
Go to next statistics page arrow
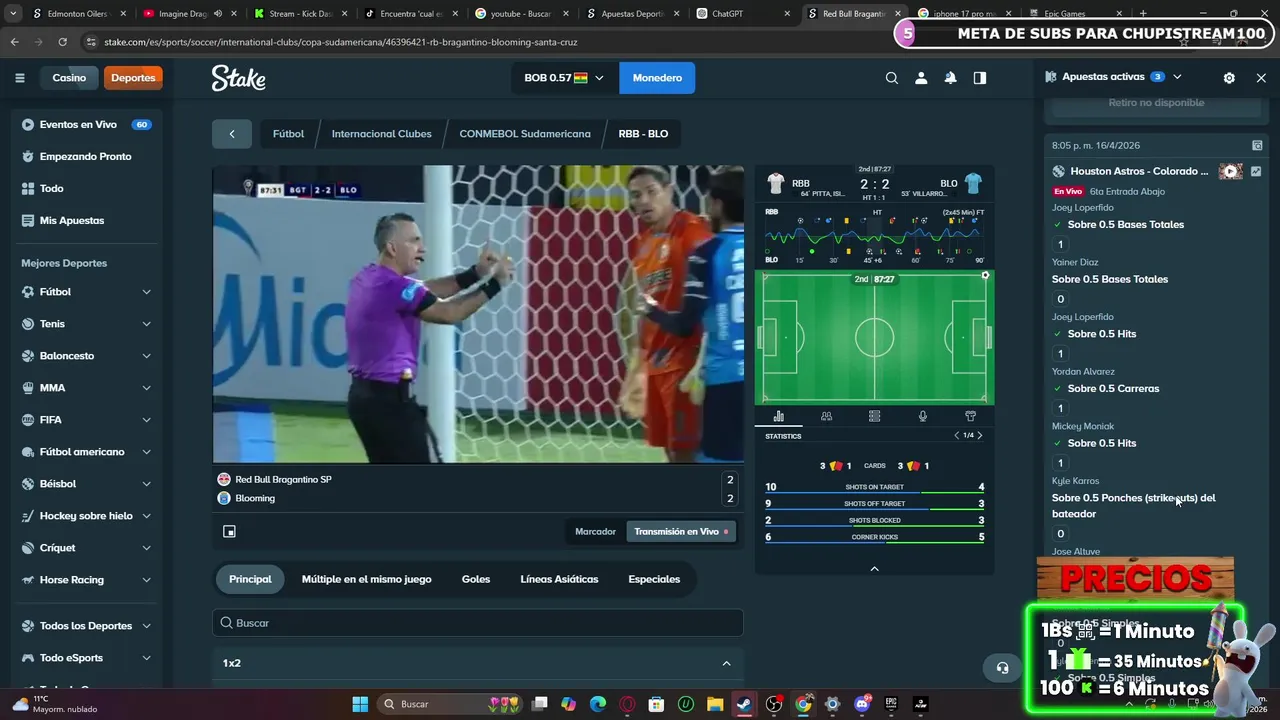point(980,435)
